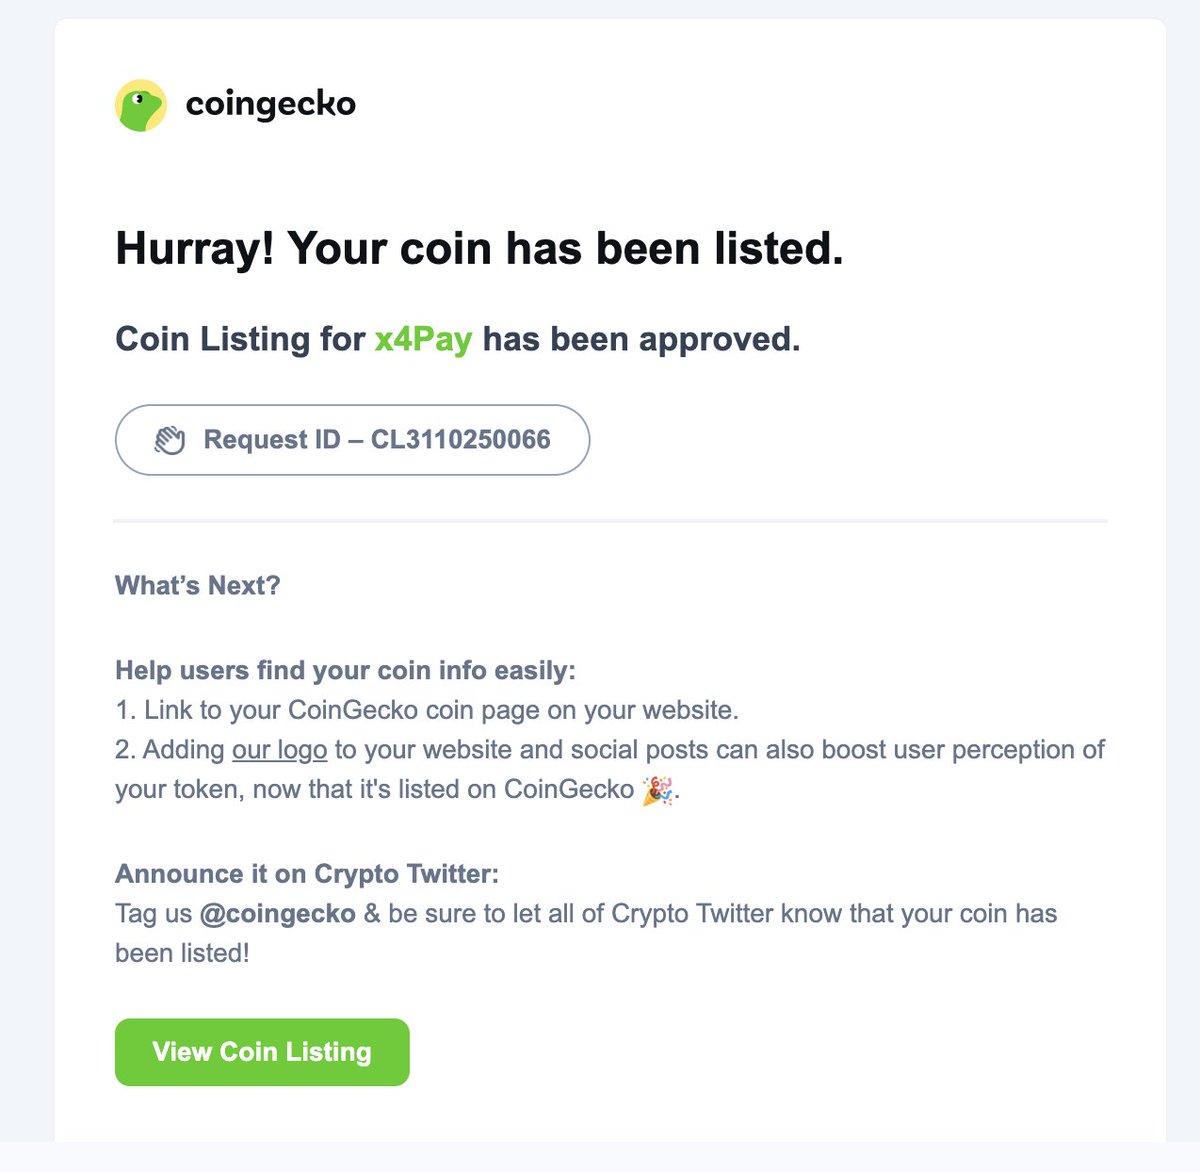1200x1172 pixels.
Task: Click the @coingecko Twitter mention
Action: (x=277, y=914)
